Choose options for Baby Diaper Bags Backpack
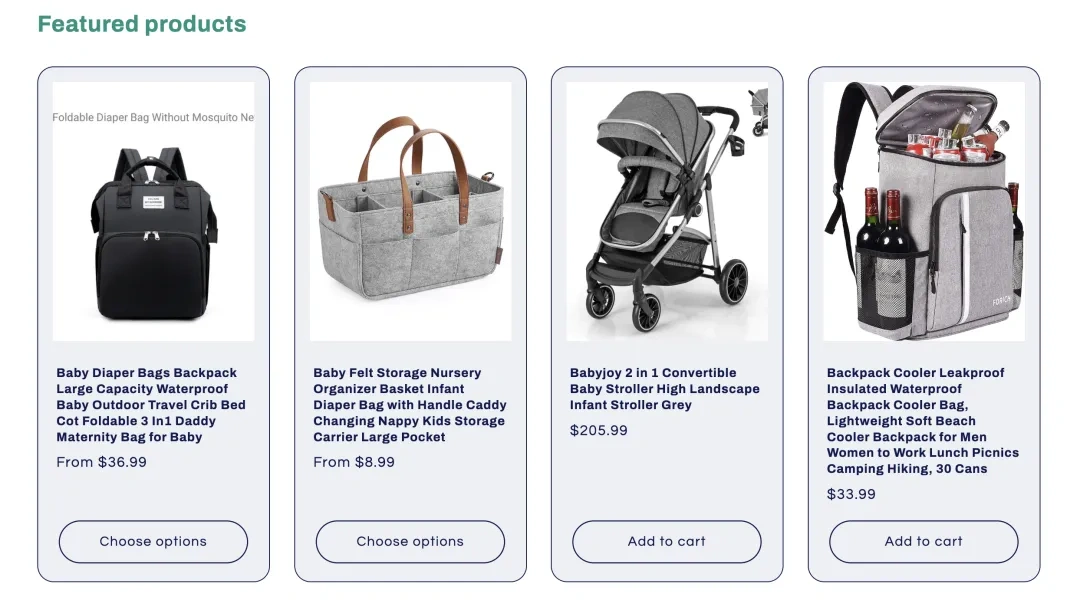The height and width of the screenshot is (610, 1080). (x=153, y=542)
